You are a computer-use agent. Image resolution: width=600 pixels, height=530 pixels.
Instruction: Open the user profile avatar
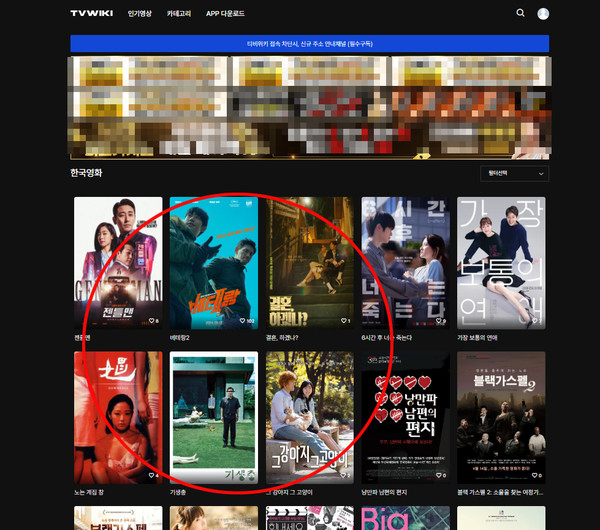[x=543, y=14]
